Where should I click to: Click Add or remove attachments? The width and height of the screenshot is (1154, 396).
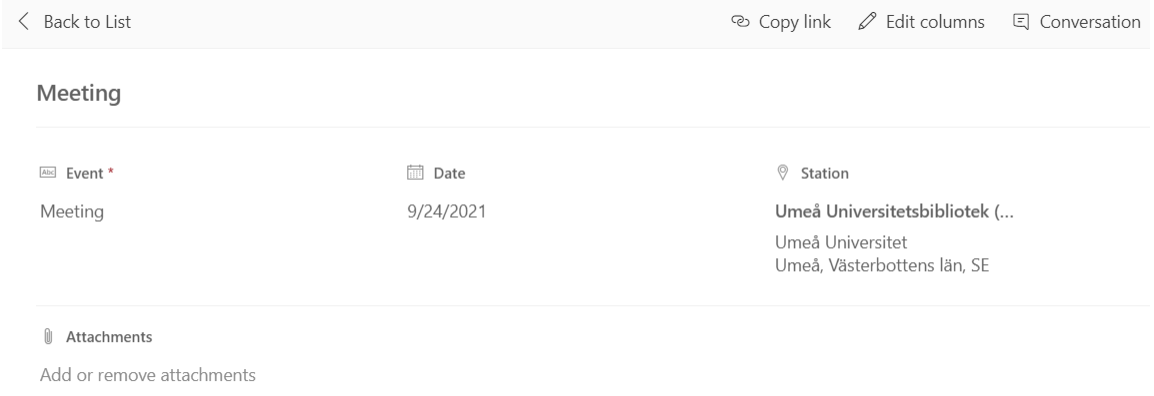(x=148, y=375)
